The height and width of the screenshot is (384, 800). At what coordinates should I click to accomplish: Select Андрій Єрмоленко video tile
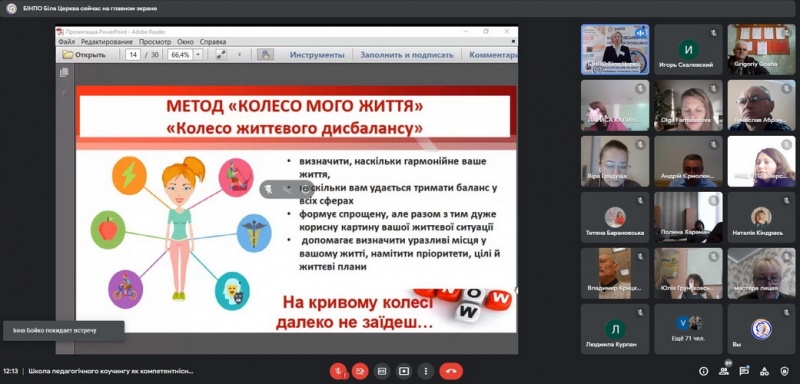click(688, 162)
